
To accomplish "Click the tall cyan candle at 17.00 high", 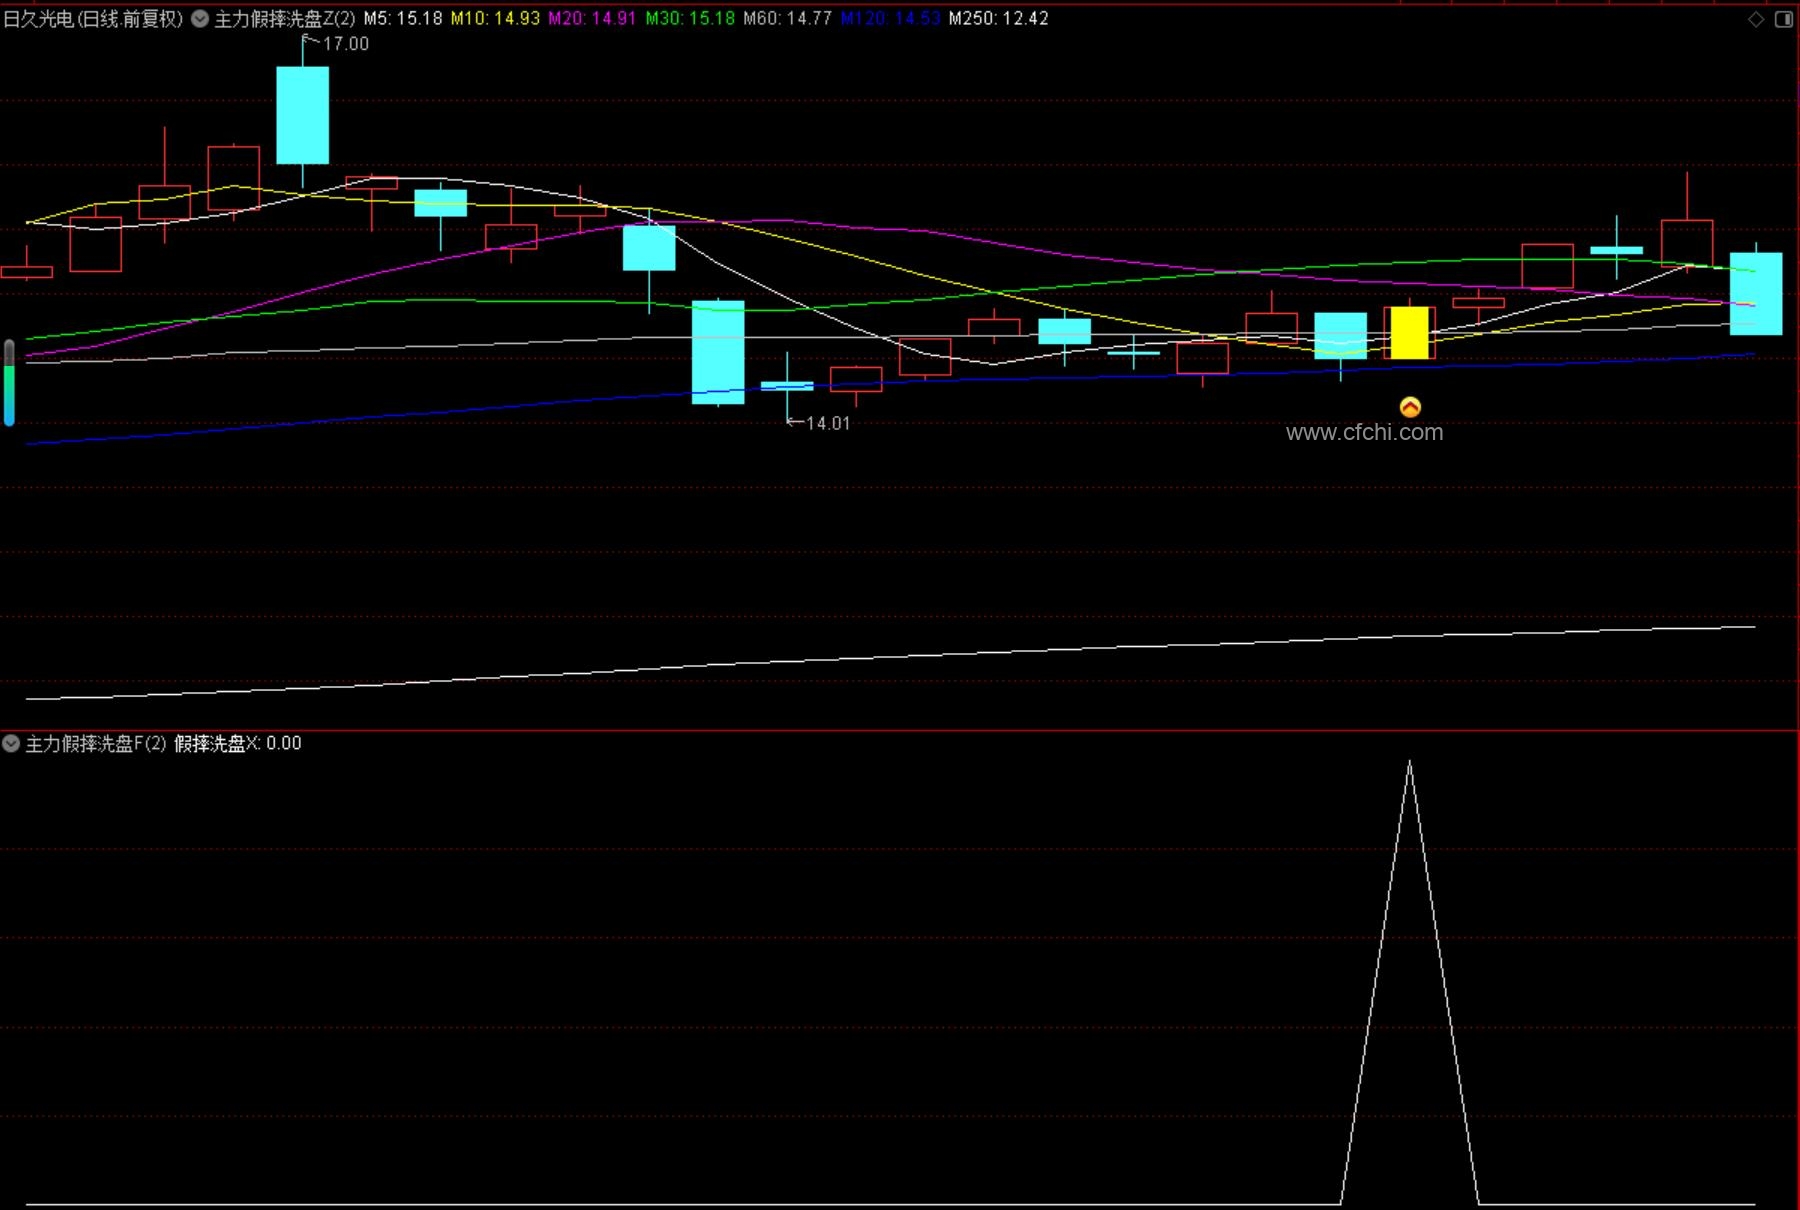I will tap(302, 115).
